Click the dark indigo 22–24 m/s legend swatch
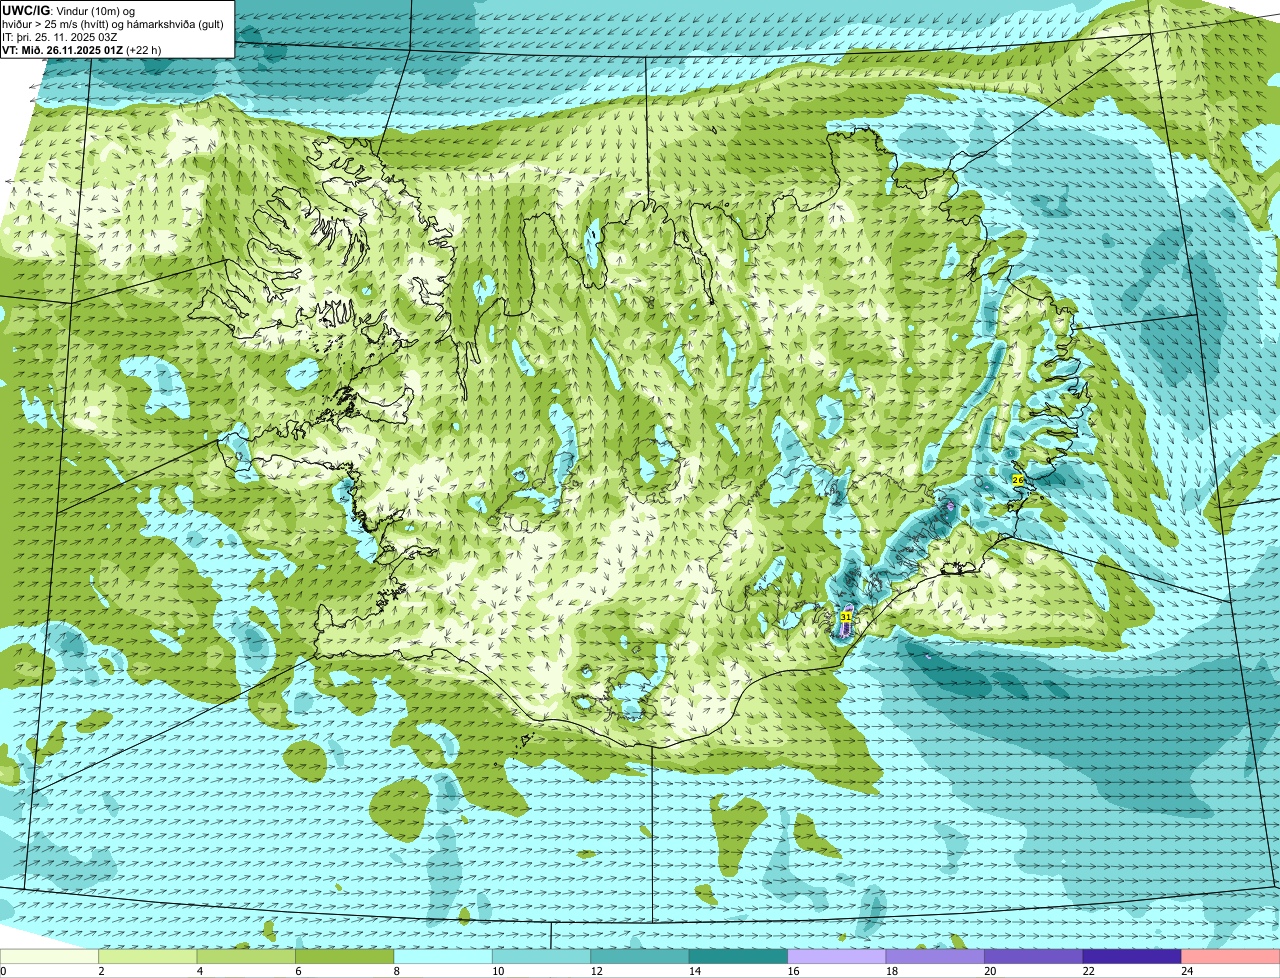 point(1132,956)
